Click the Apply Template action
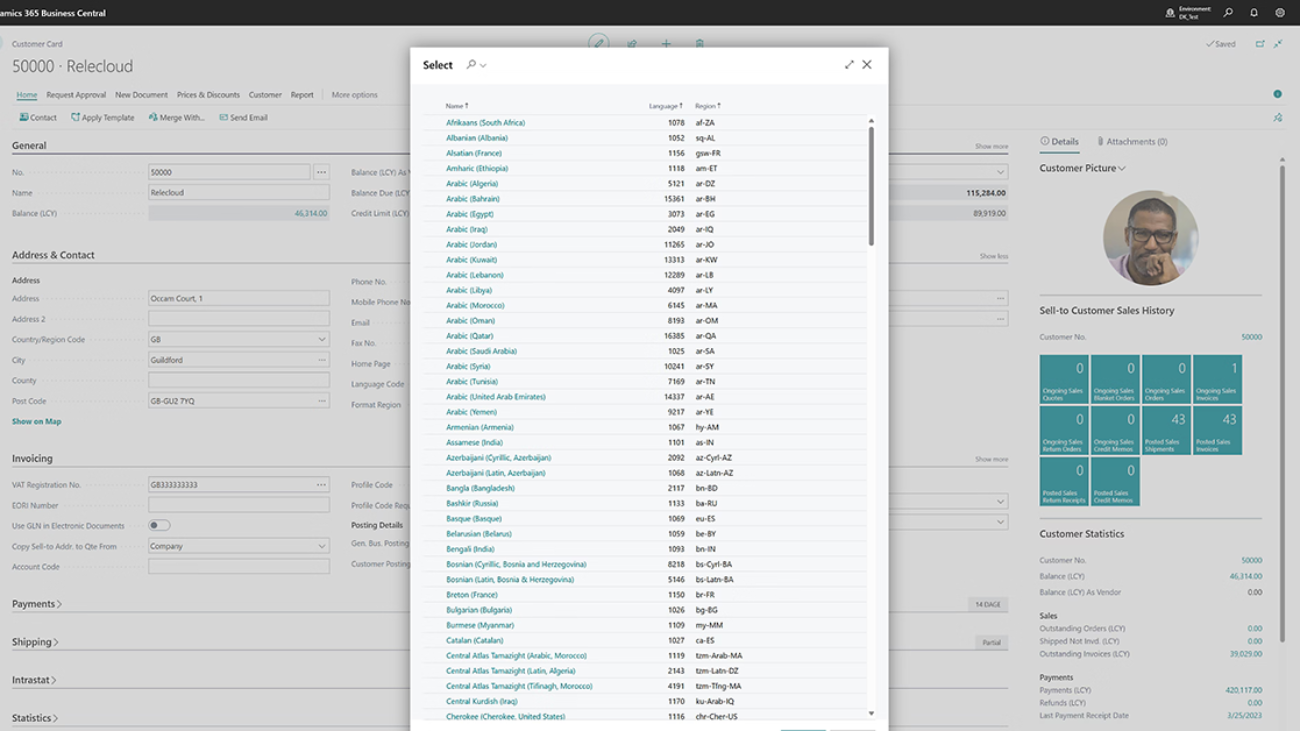Screen dimensions: 1300x731 (102, 118)
